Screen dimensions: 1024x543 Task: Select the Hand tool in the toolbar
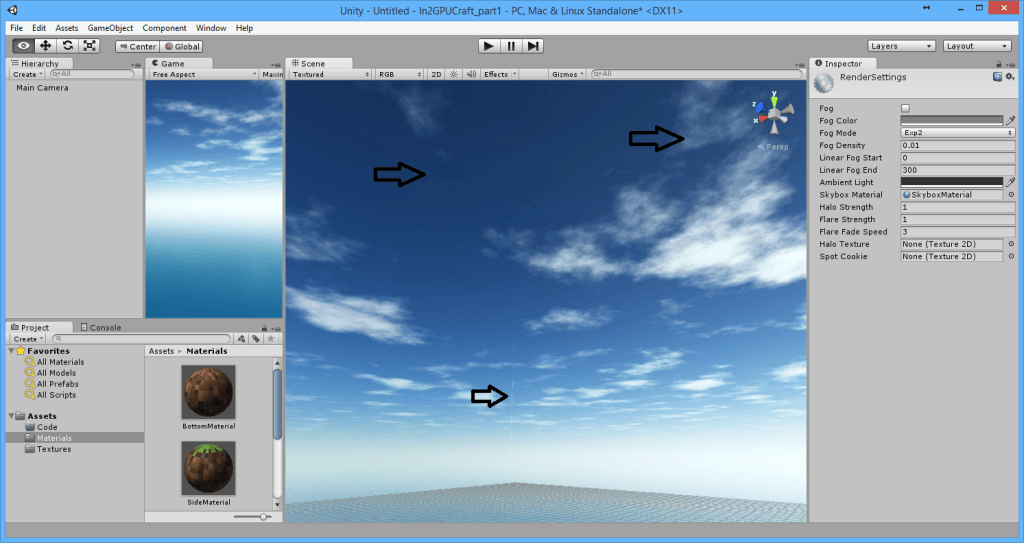[x=22, y=46]
